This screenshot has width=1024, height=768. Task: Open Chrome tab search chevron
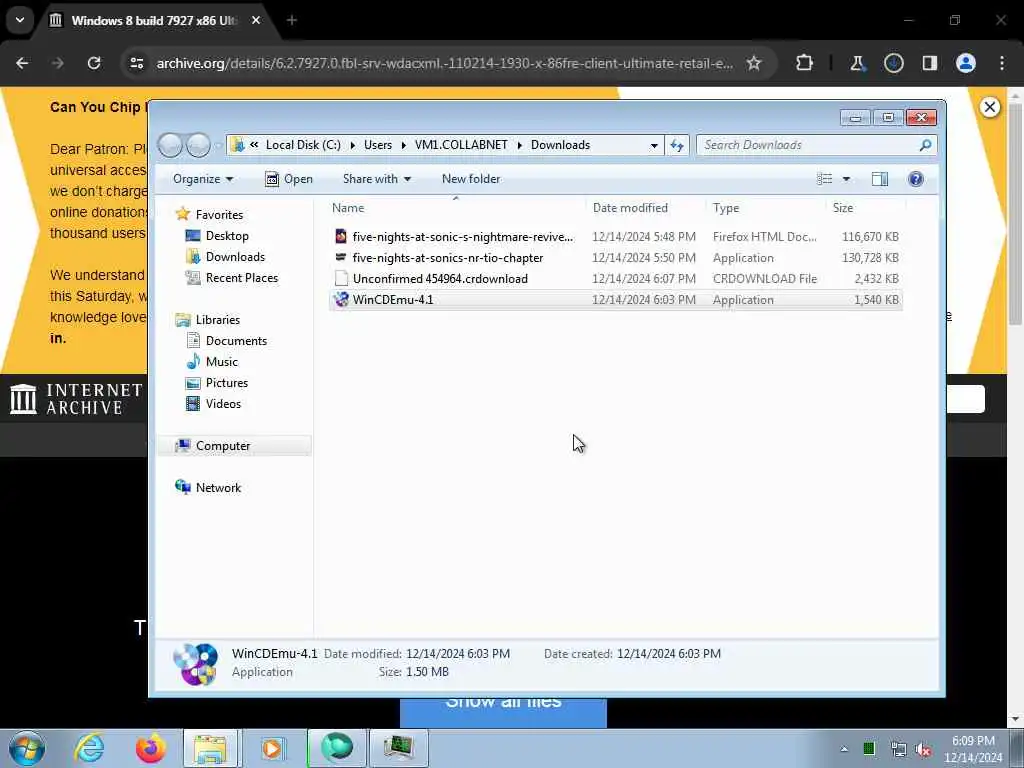pyautogui.click(x=20, y=20)
